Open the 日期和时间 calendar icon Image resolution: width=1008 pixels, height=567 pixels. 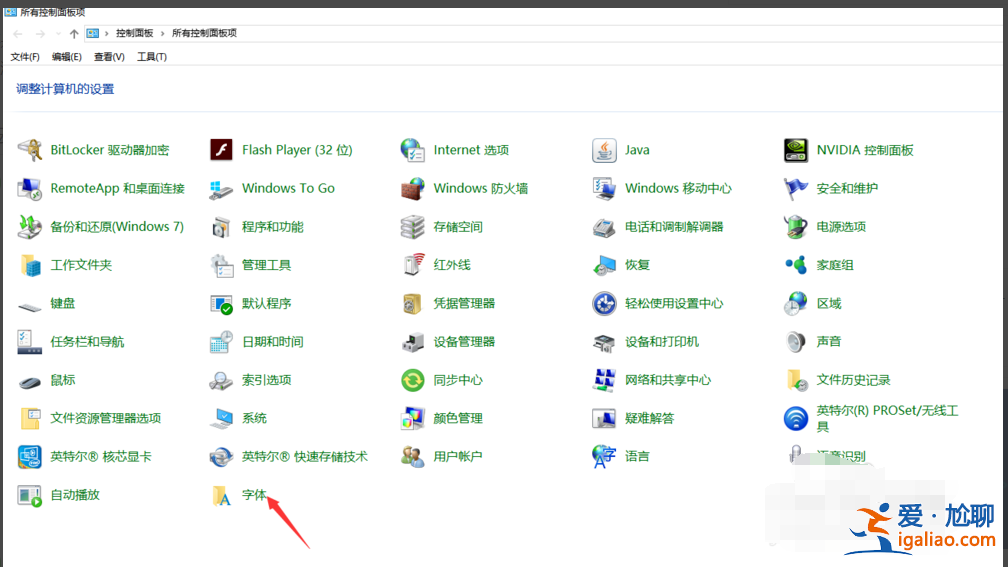pyautogui.click(x=221, y=341)
